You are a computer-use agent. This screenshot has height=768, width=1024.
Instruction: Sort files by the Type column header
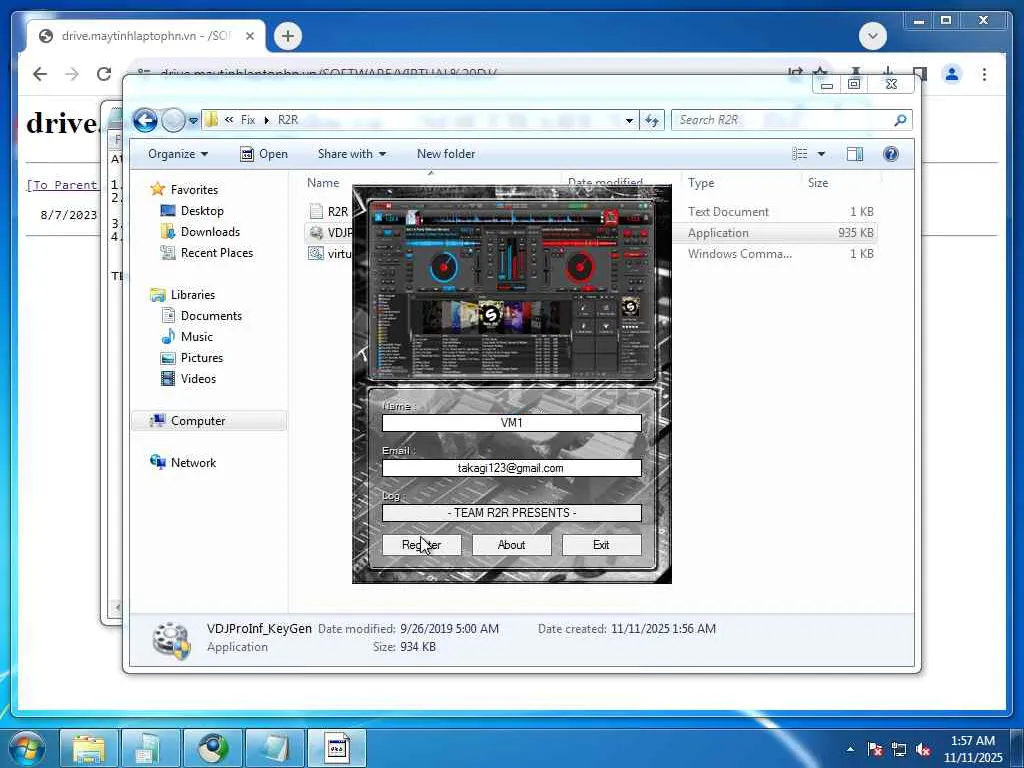pos(701,183)
